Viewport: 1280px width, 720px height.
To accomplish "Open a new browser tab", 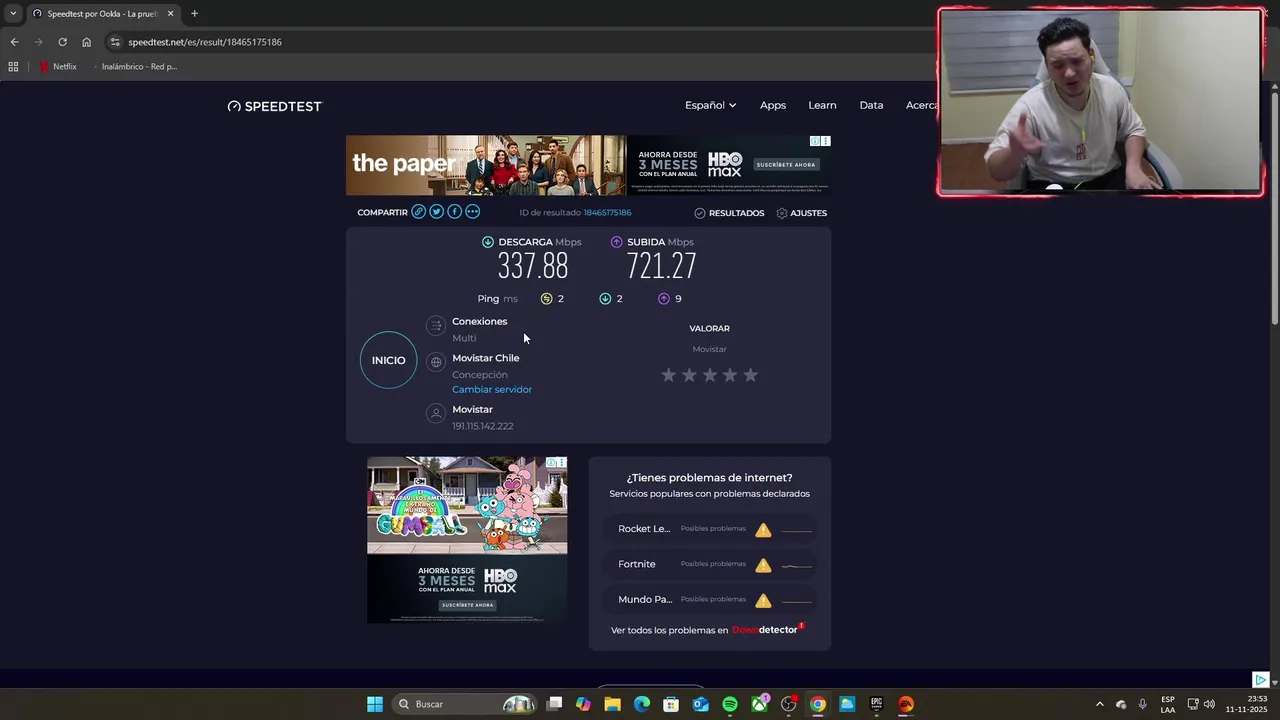I will pyautogui.click(x=194, y=14).
